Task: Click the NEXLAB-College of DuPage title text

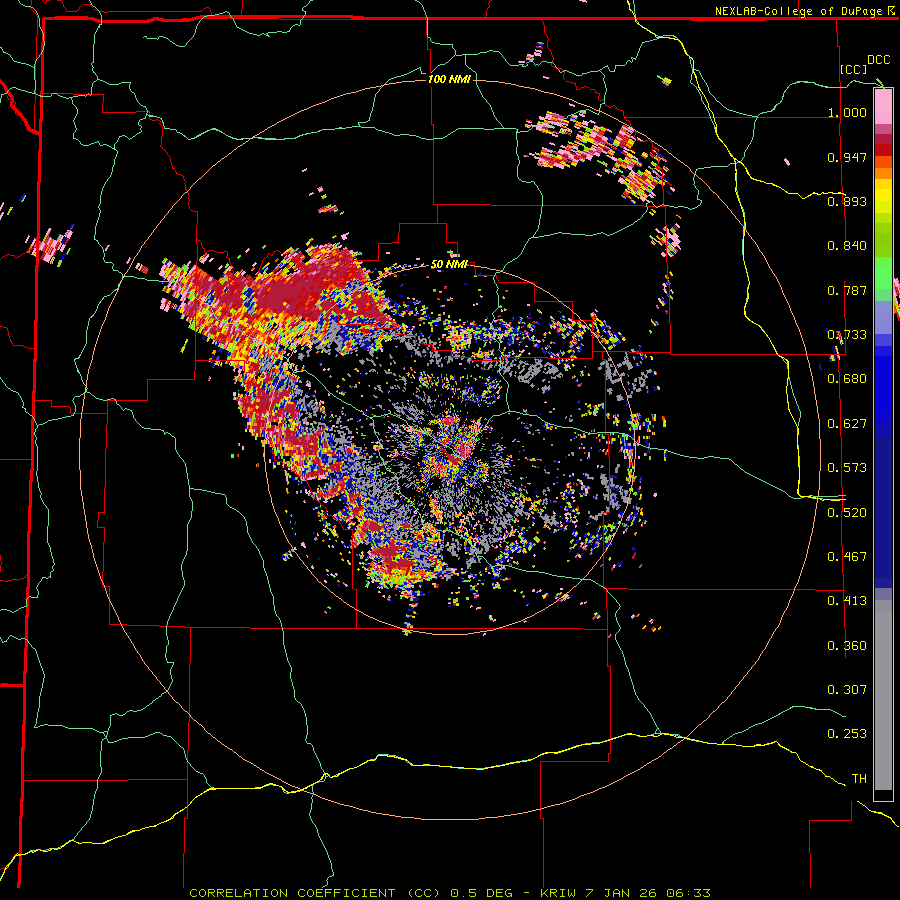Action: point(798,11)
